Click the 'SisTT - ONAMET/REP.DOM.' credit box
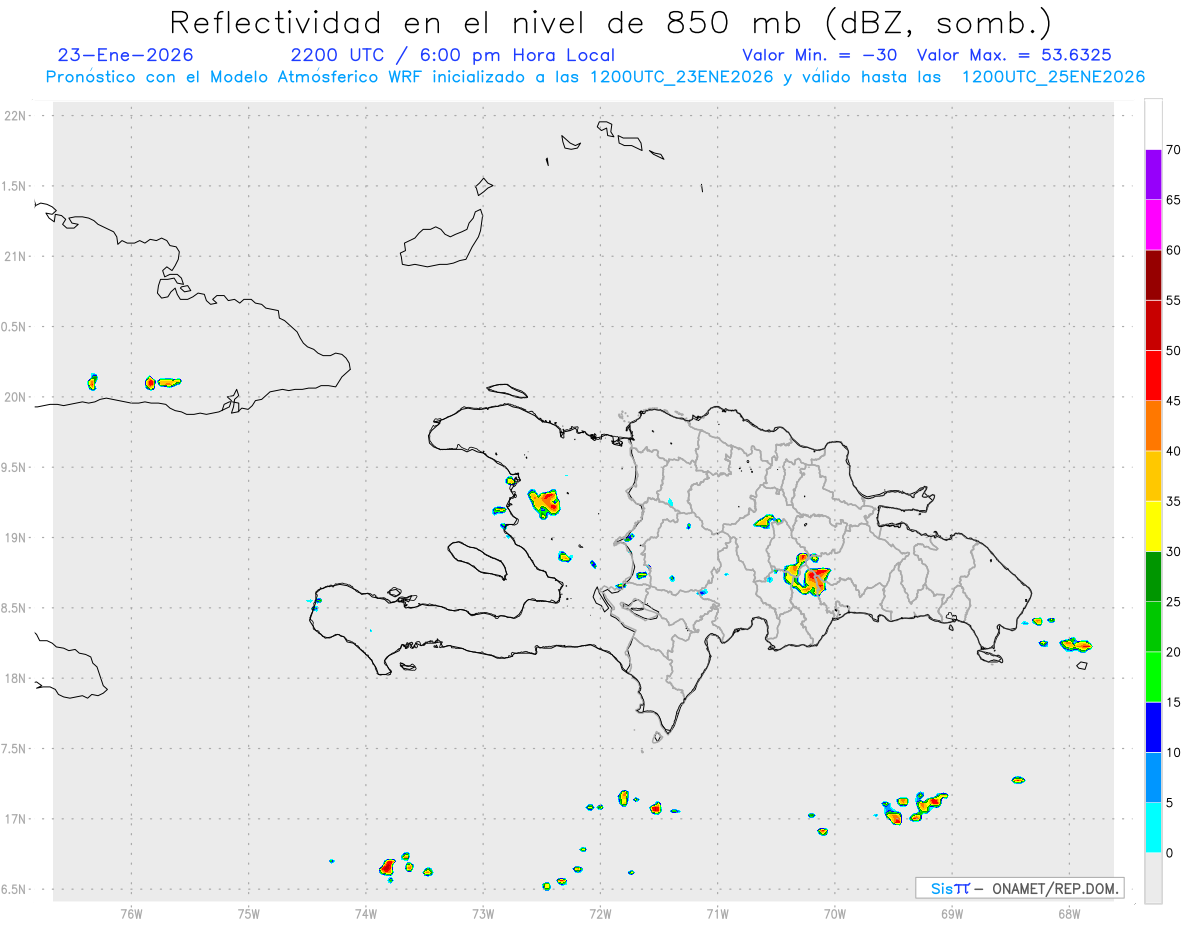This screenshot has height=927, width=1200. click(x=1019, y=888)
